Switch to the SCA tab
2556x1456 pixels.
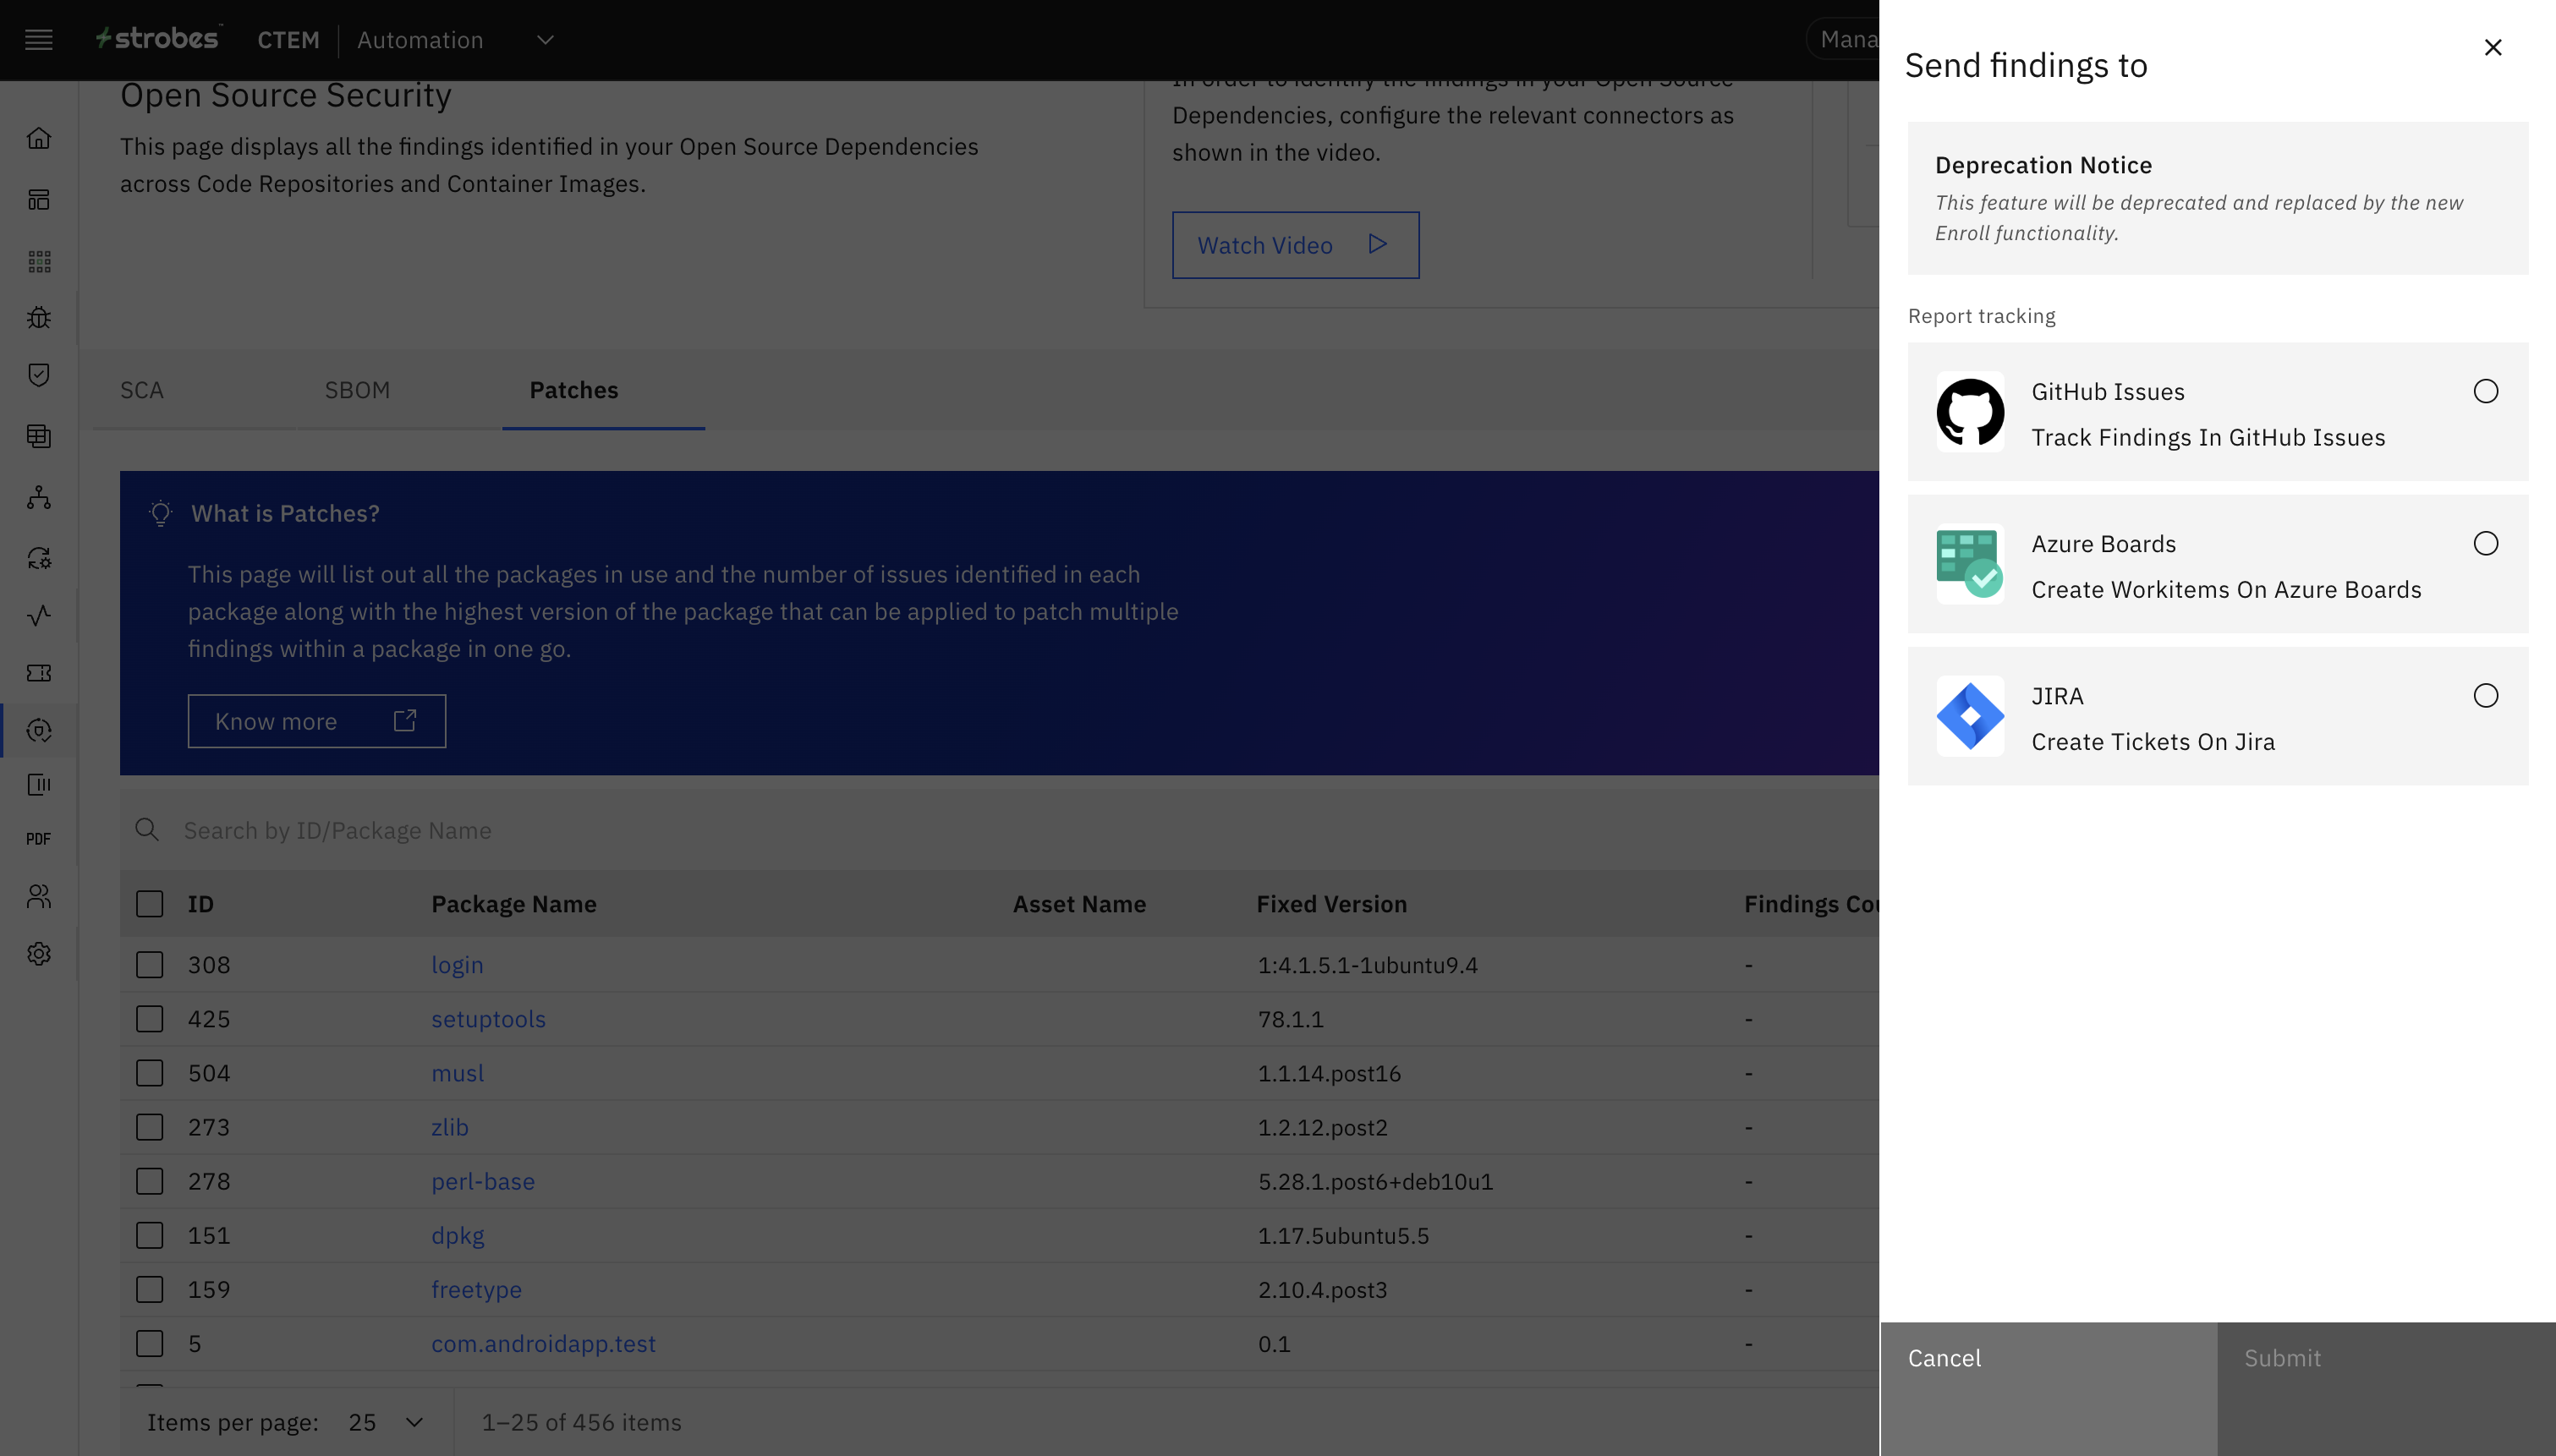point(142,390)
